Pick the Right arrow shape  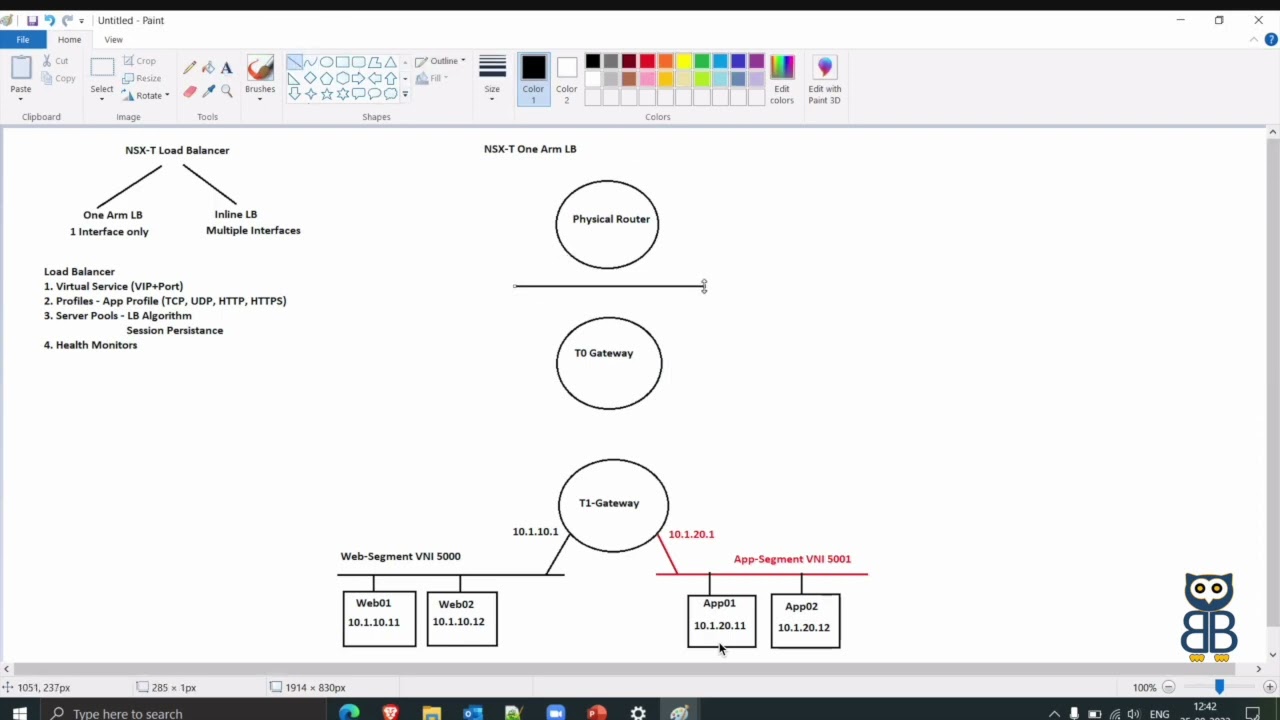(x=358, y=78)
